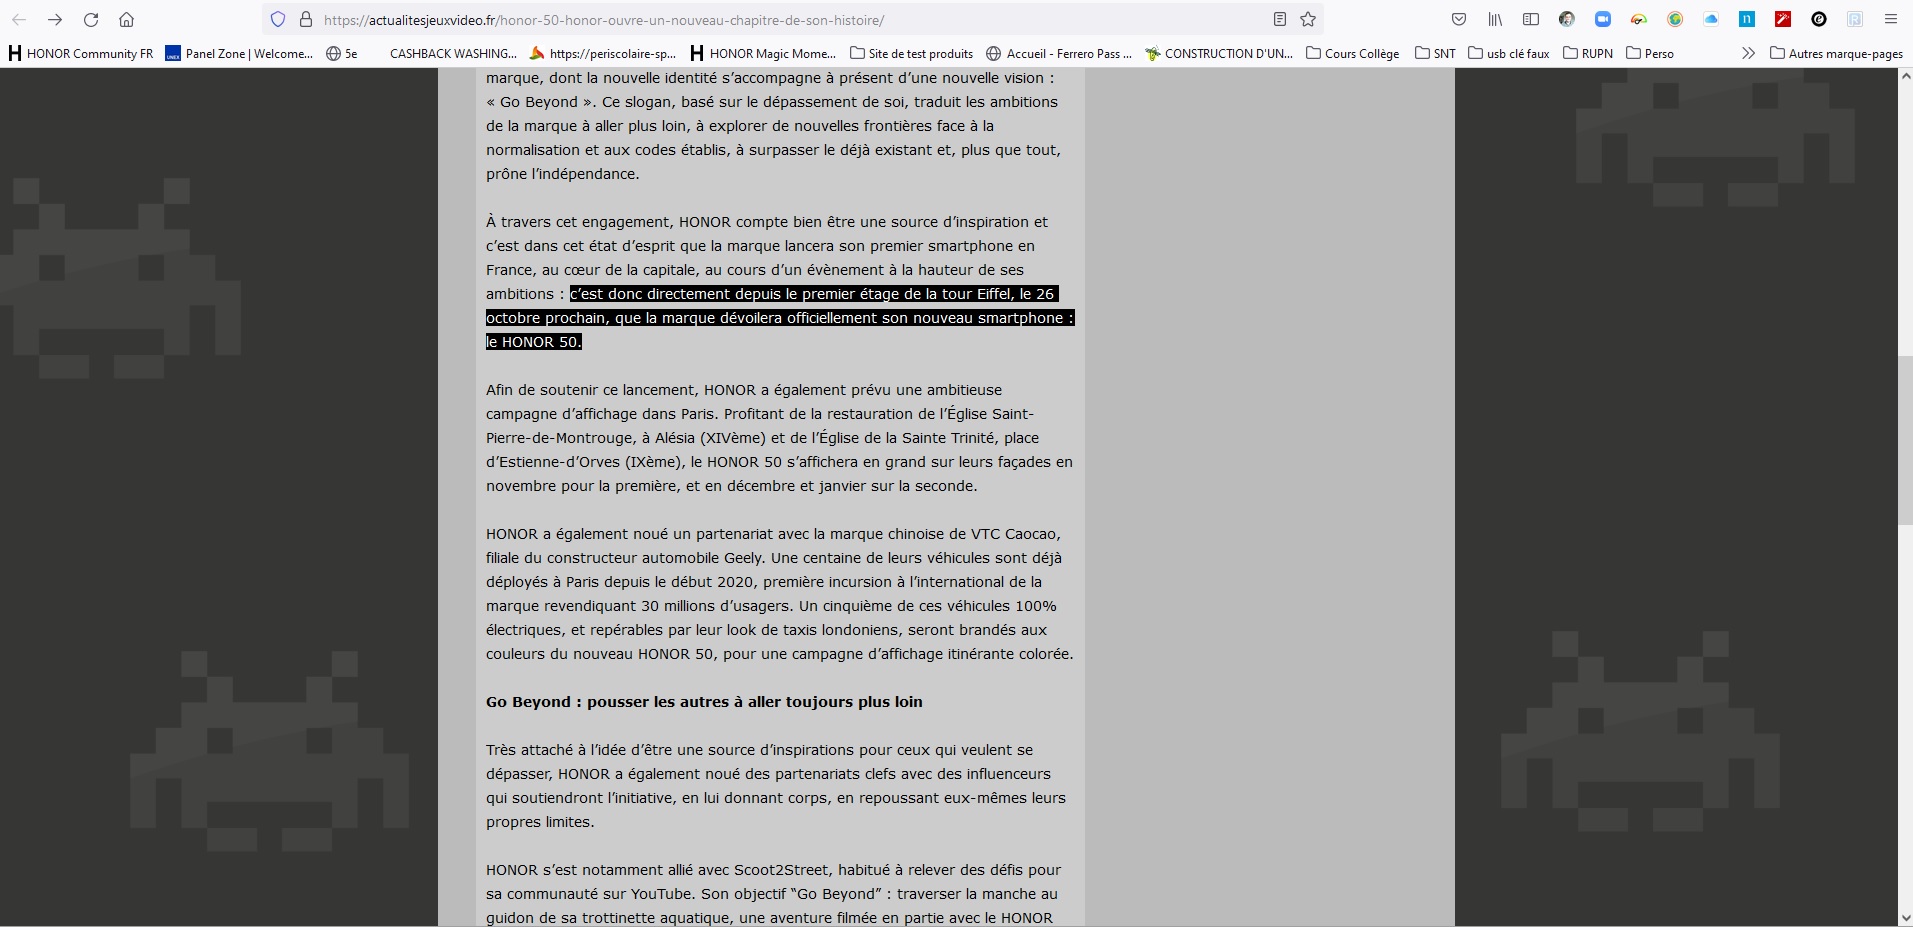Open the iCloud extension
This screenshot has width=1913, height=927.
(1712, 19)
